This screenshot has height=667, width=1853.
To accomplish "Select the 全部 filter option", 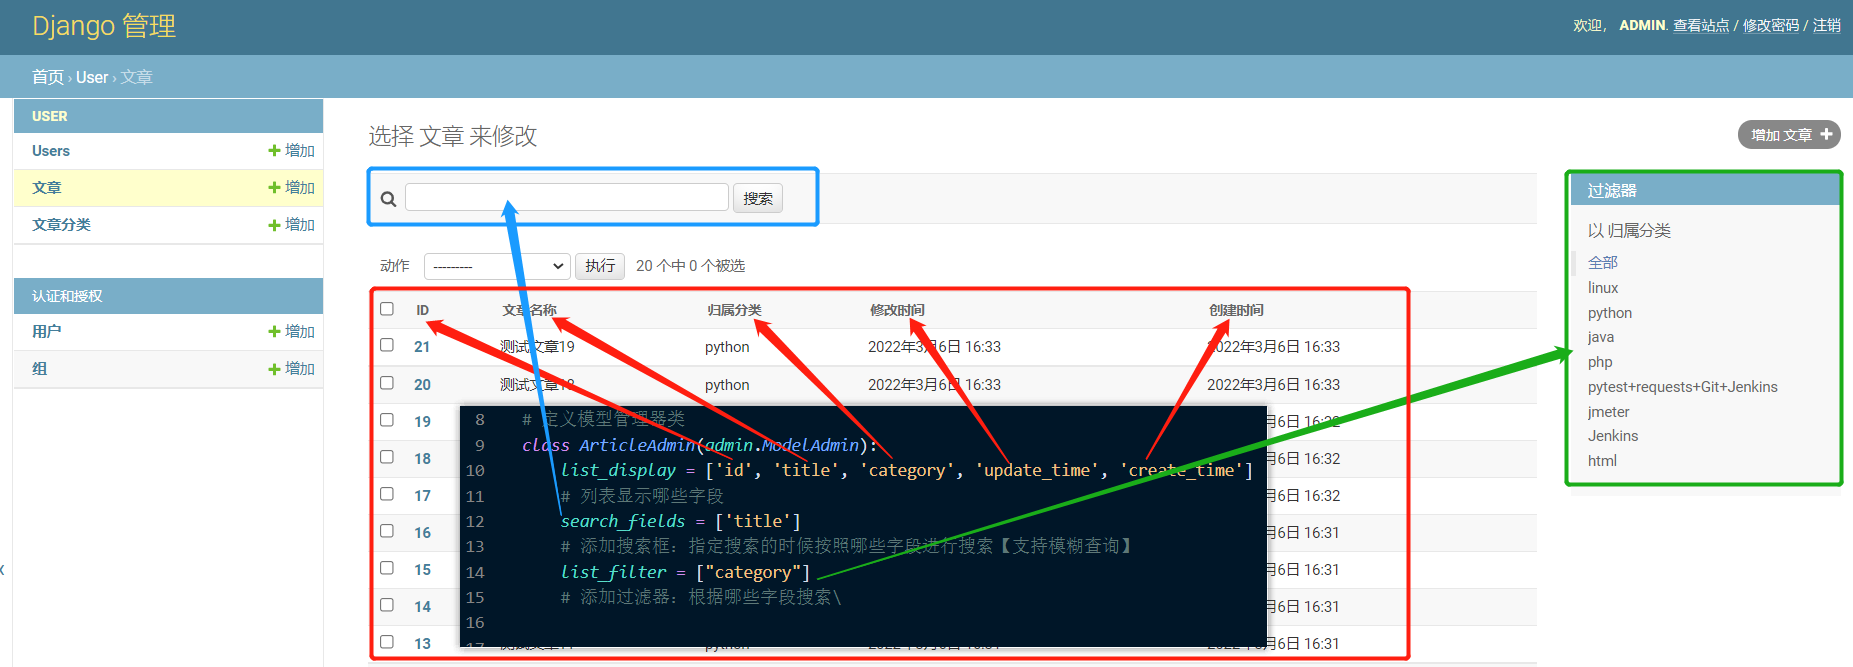I will click(x=1603, y=262).
